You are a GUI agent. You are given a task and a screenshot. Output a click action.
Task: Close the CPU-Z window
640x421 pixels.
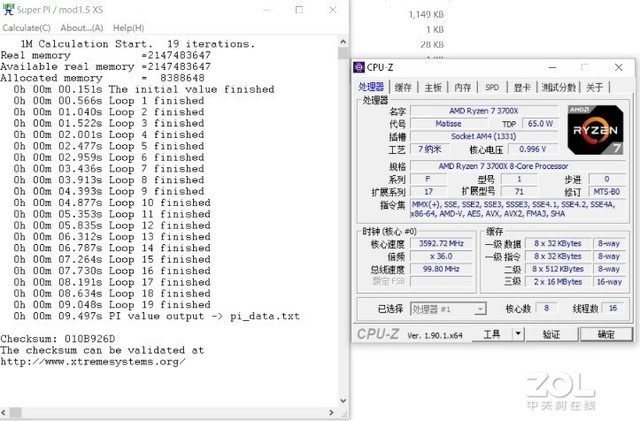tap(619, 67)
